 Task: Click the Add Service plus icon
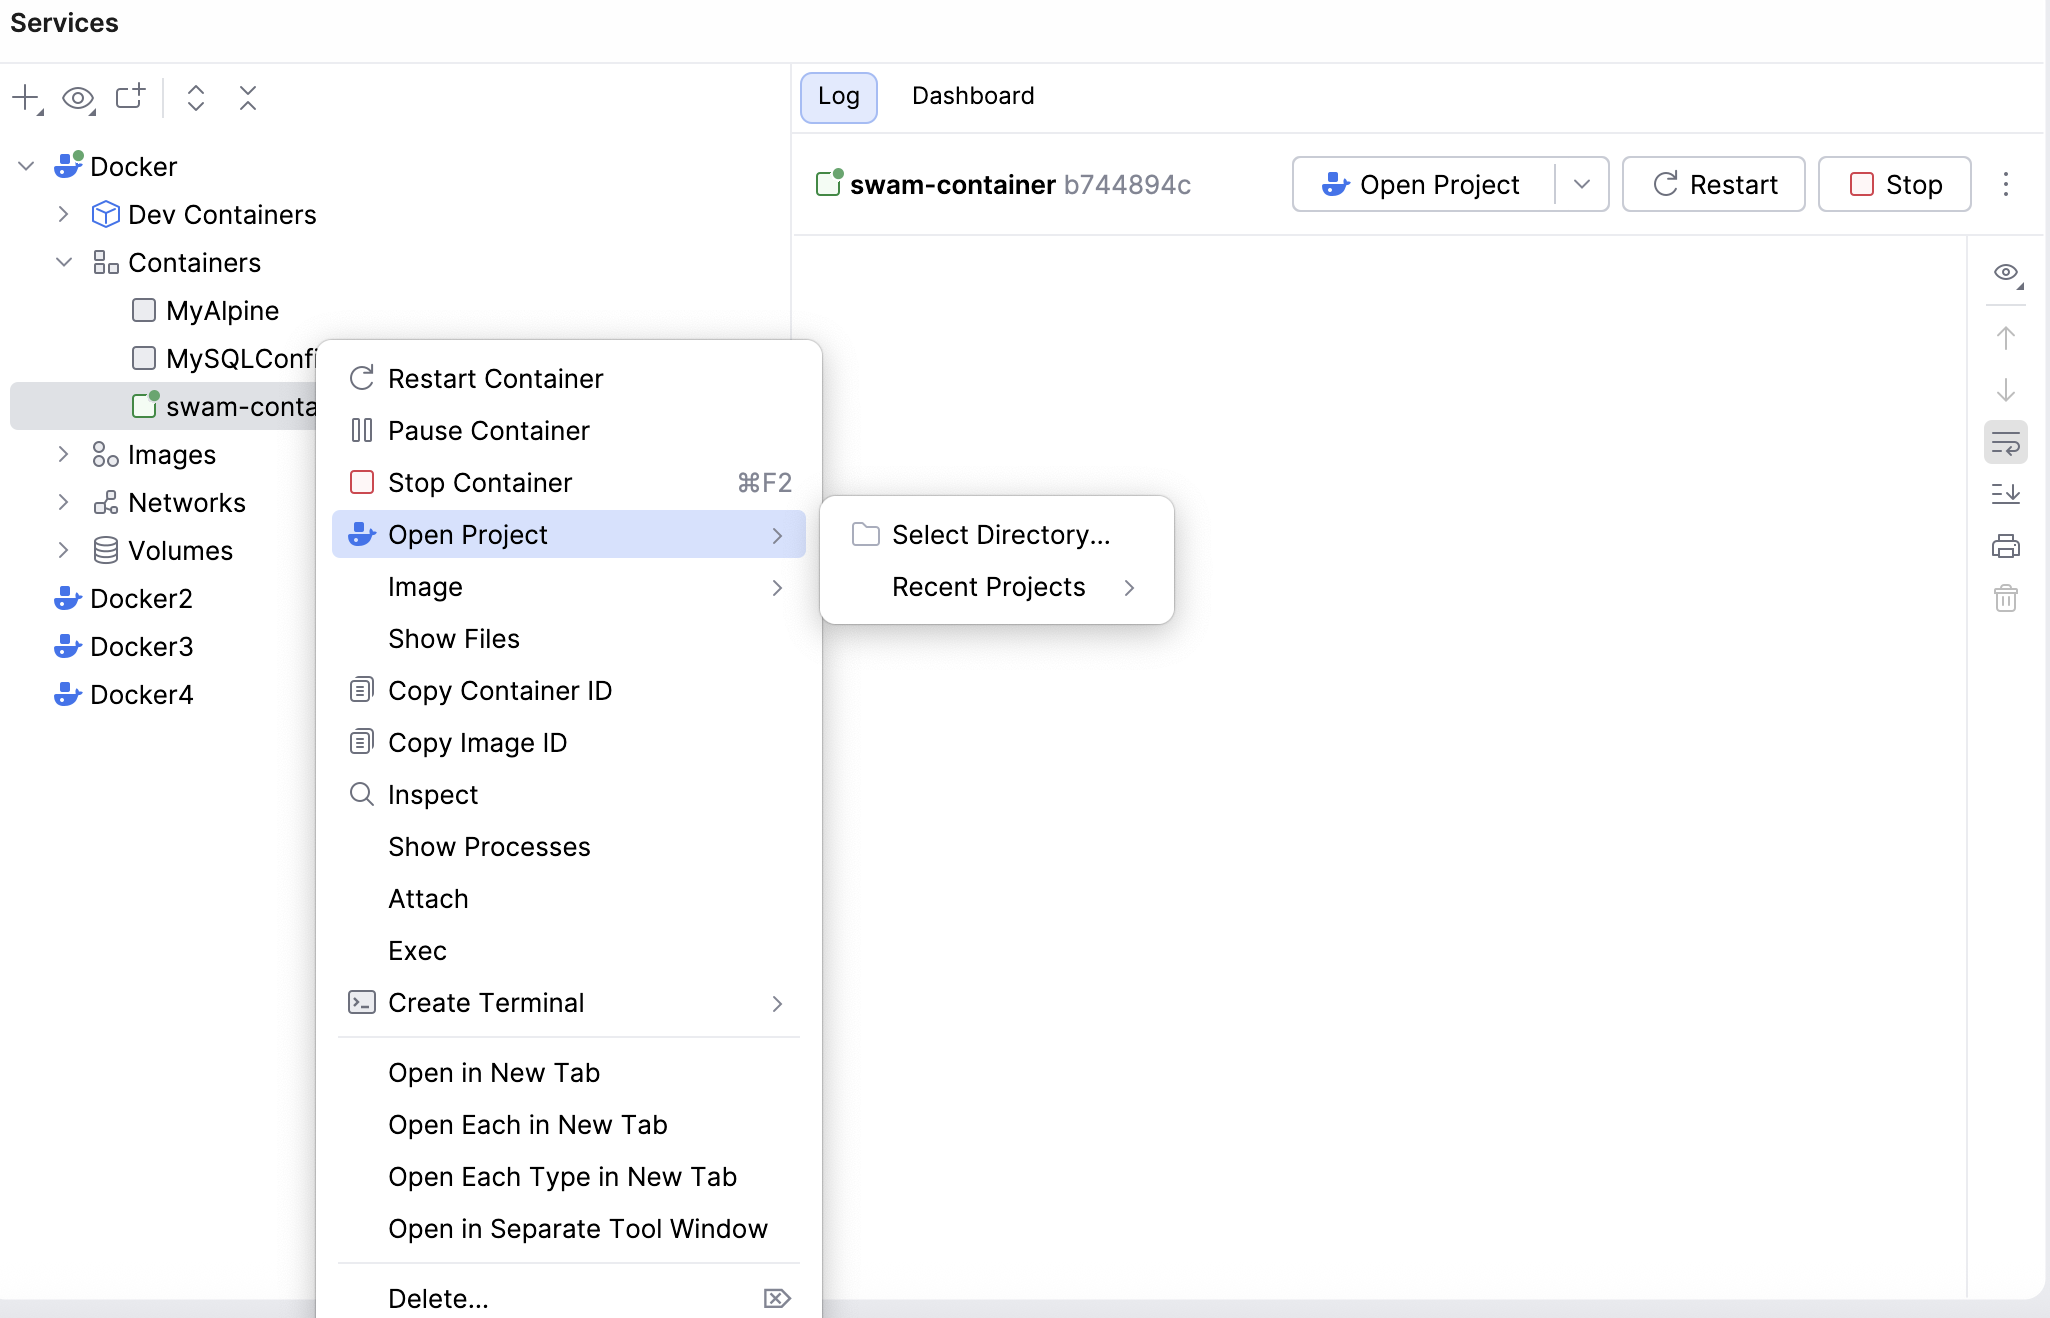point(25,98)
